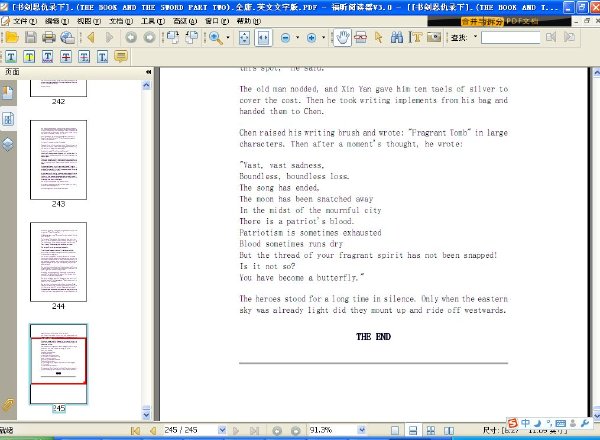Open the 文件 menu
The image size is (600, 440).
tap(25, 21)
